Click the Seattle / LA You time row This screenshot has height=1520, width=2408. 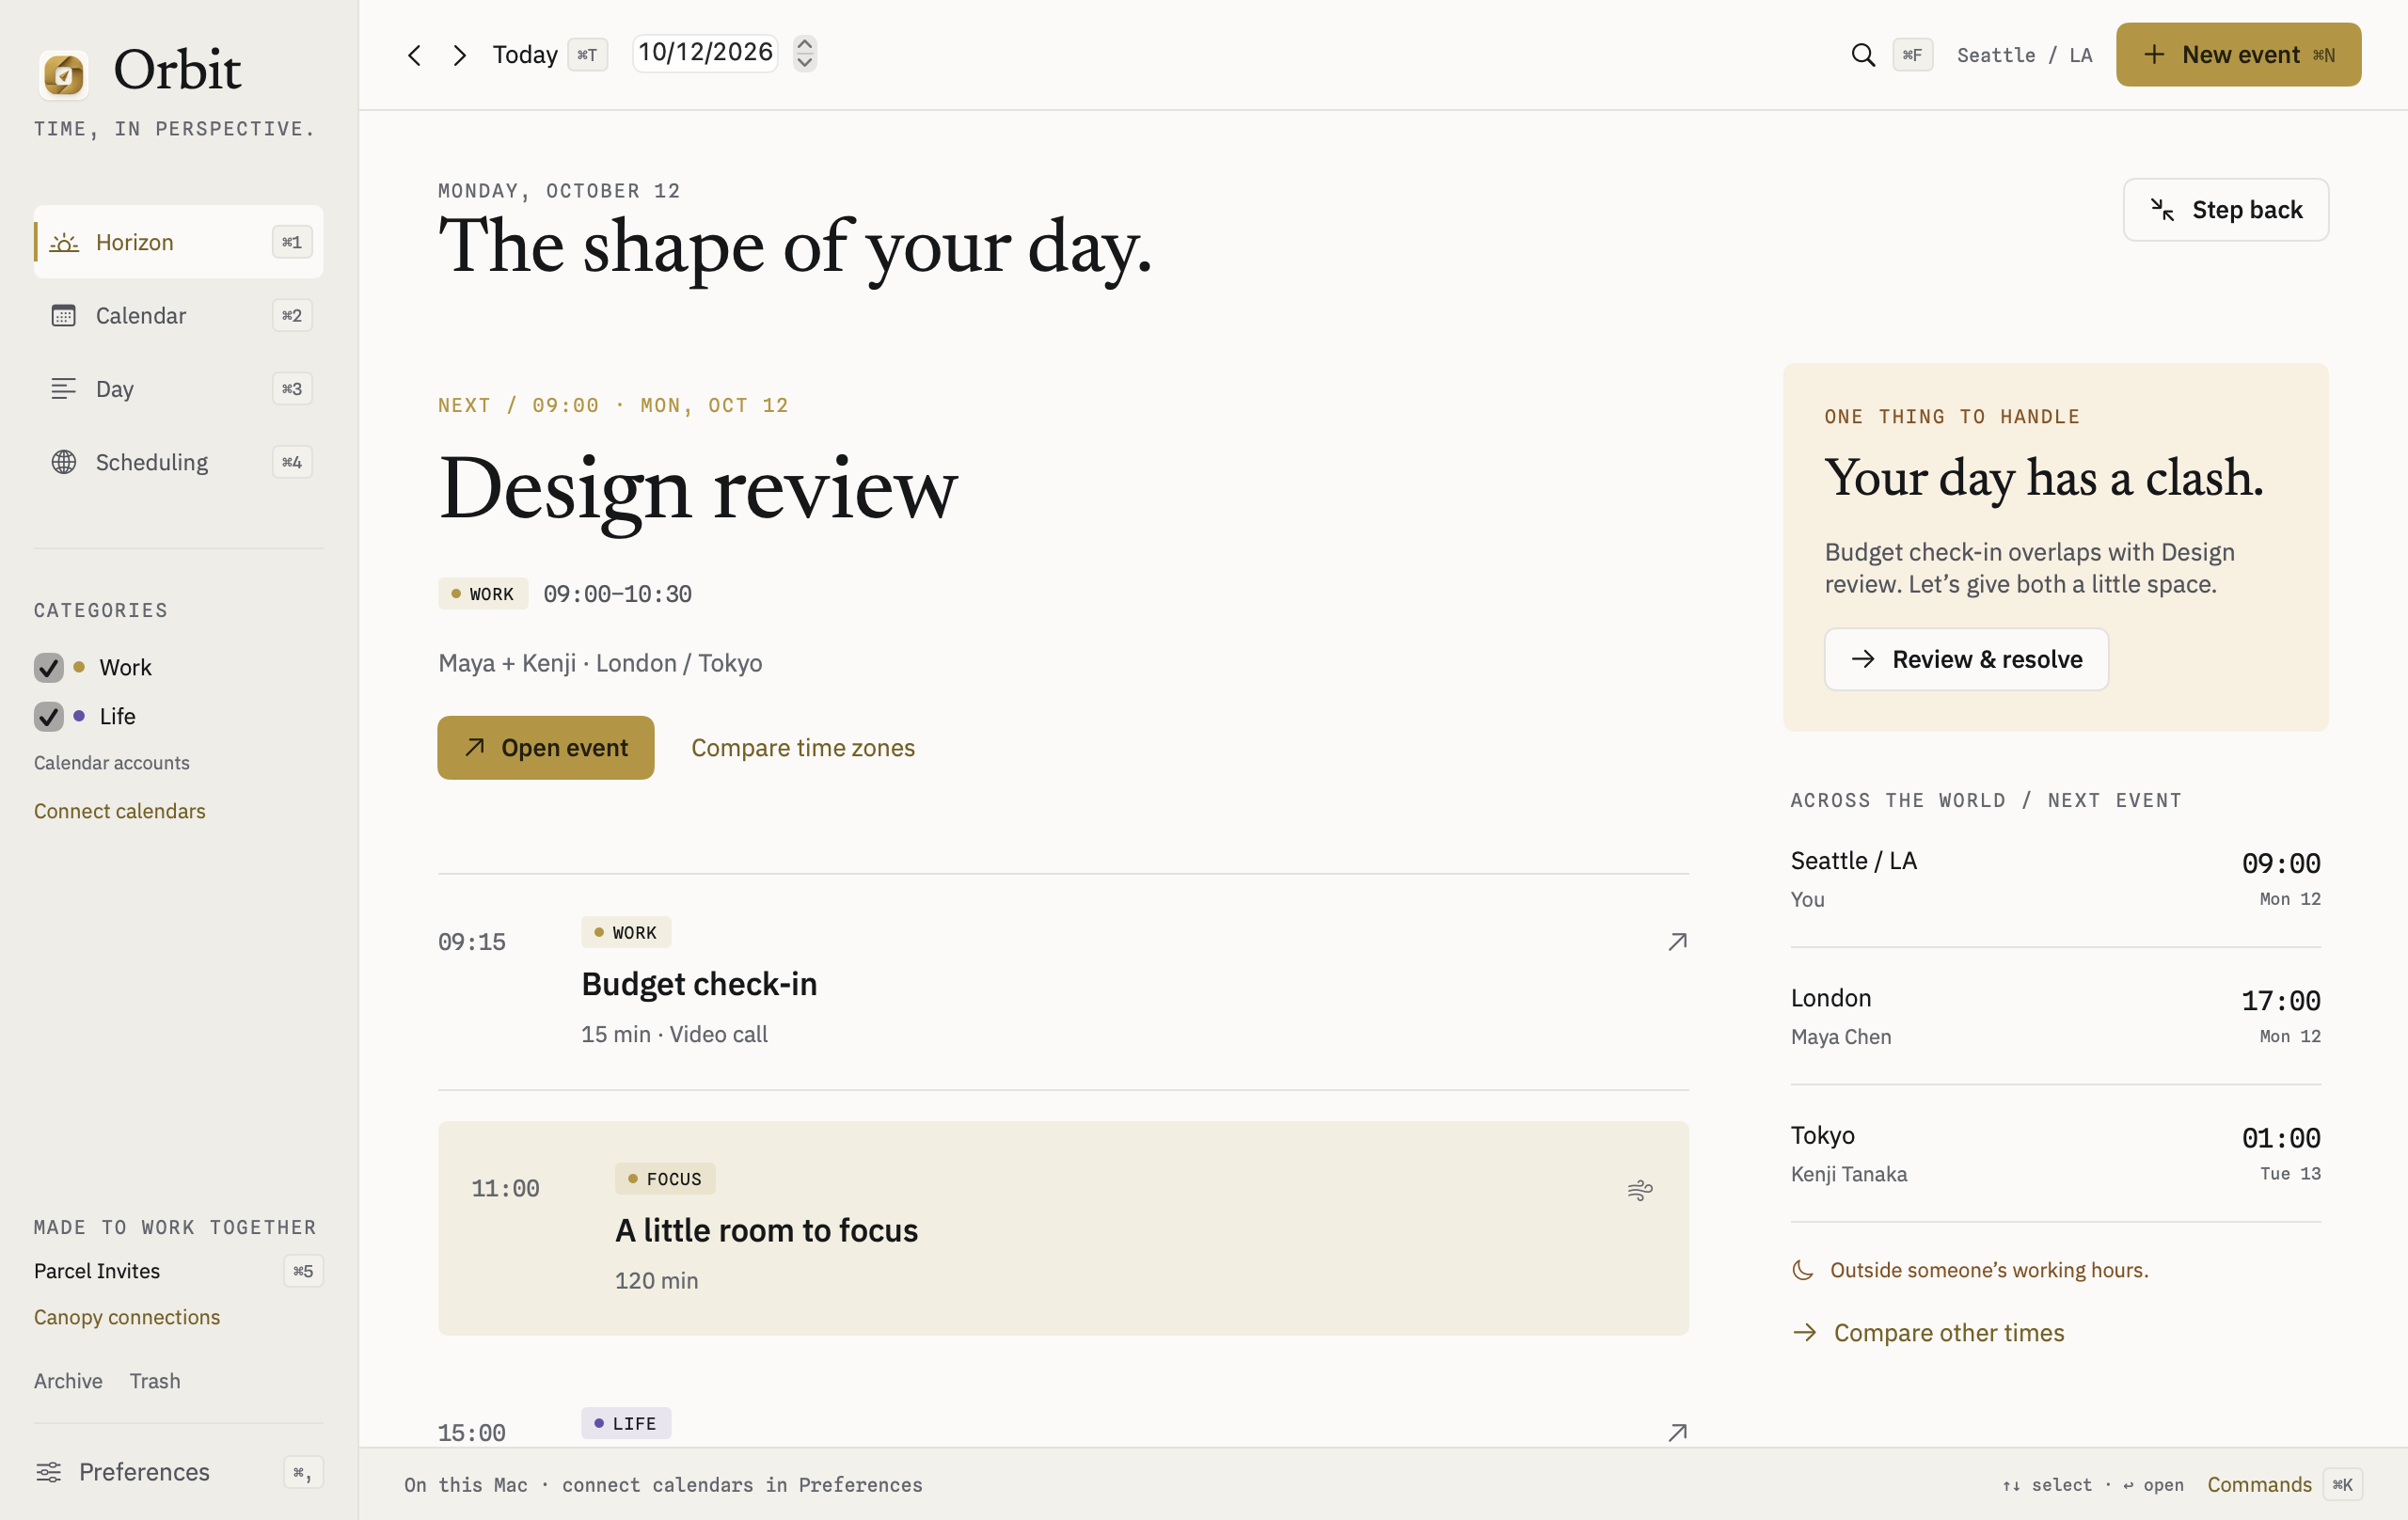pyautogui.click(x=2055, y=879)
